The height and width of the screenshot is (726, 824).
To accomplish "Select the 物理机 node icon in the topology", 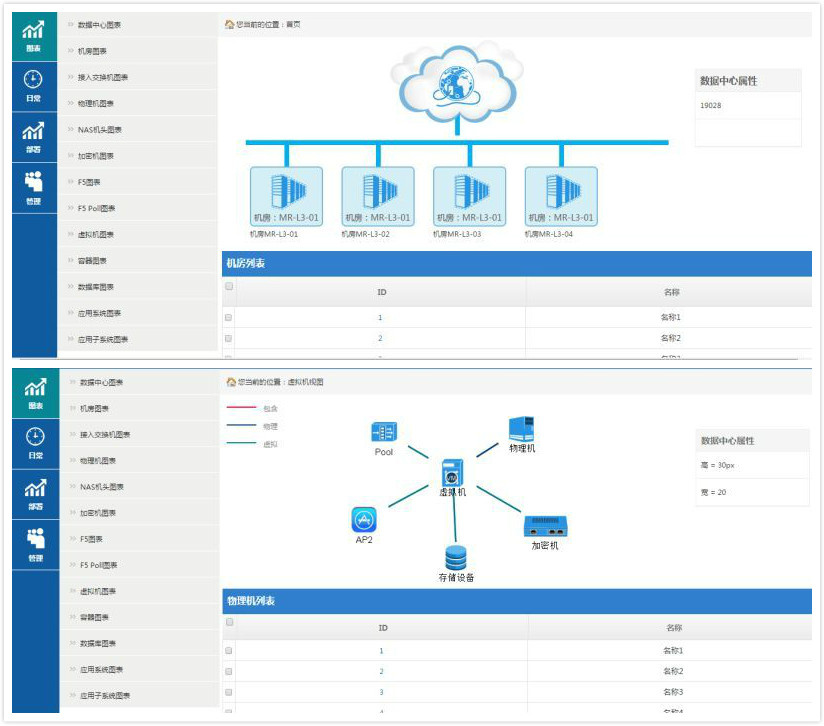I will [521, 429].
